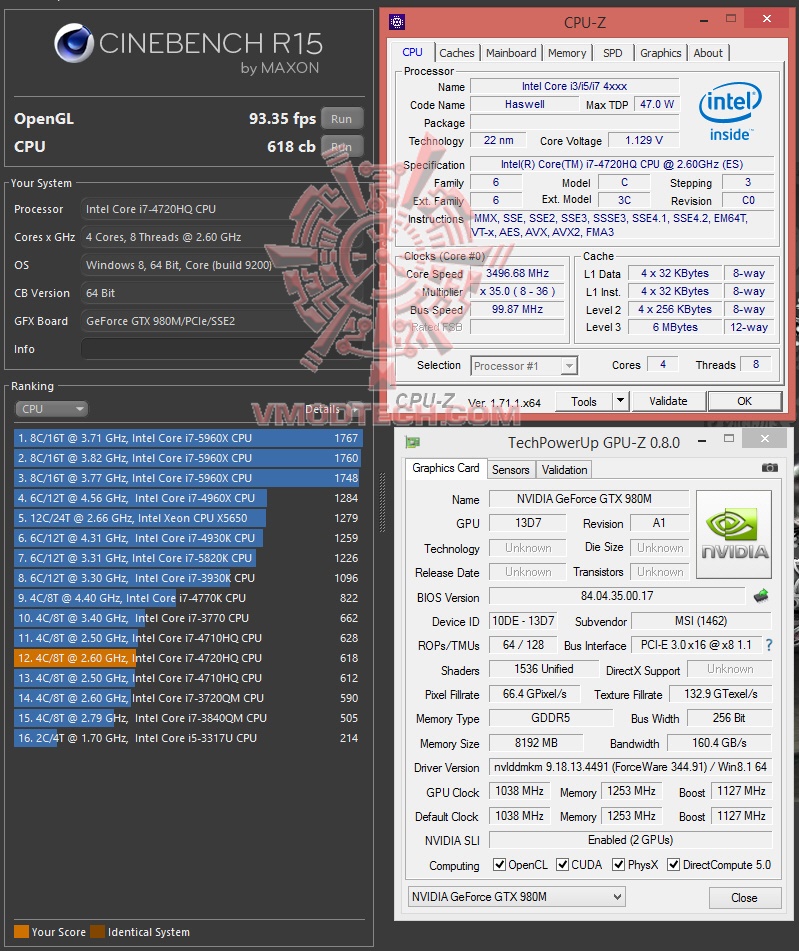Select ranking row 1 i7-5960X at 3.71 GHz

[187, 438]
